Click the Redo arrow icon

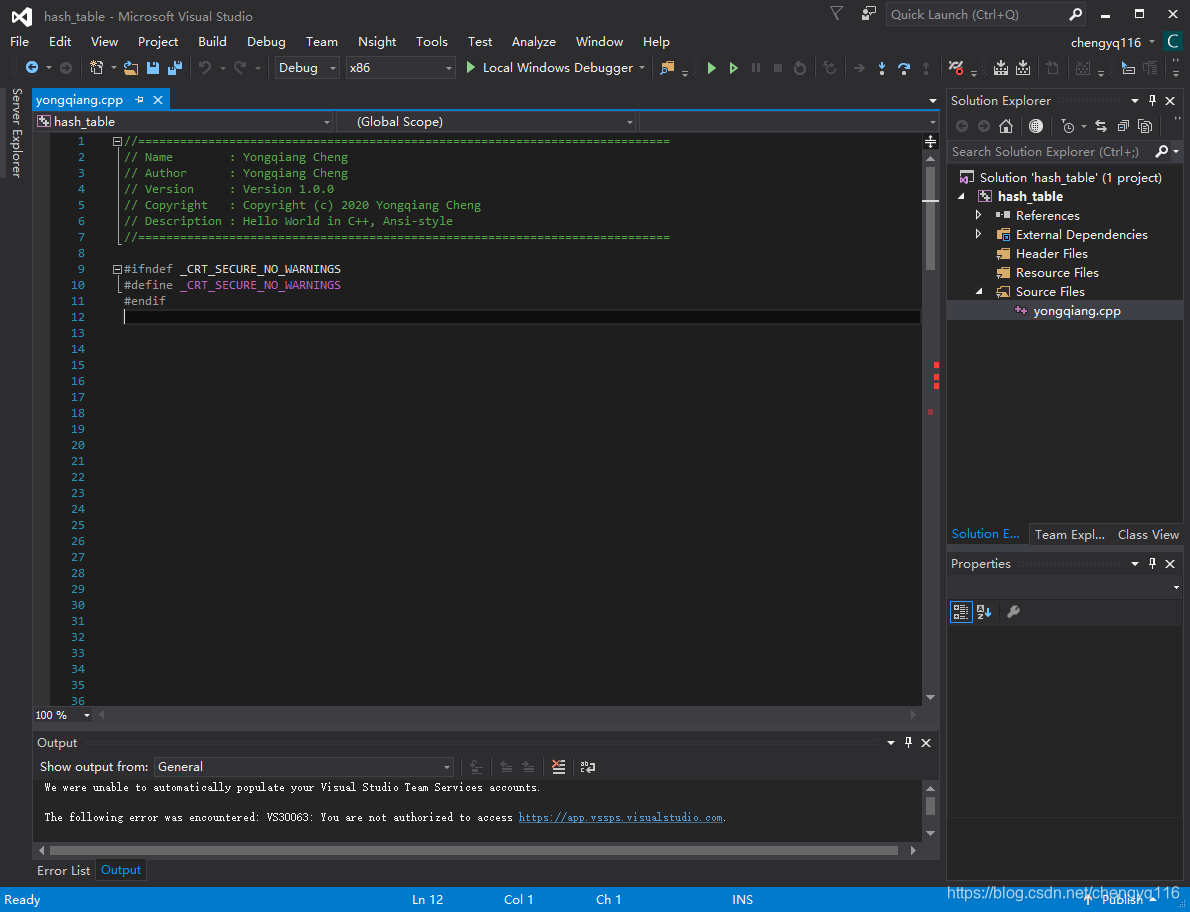[x=240, y=68]
